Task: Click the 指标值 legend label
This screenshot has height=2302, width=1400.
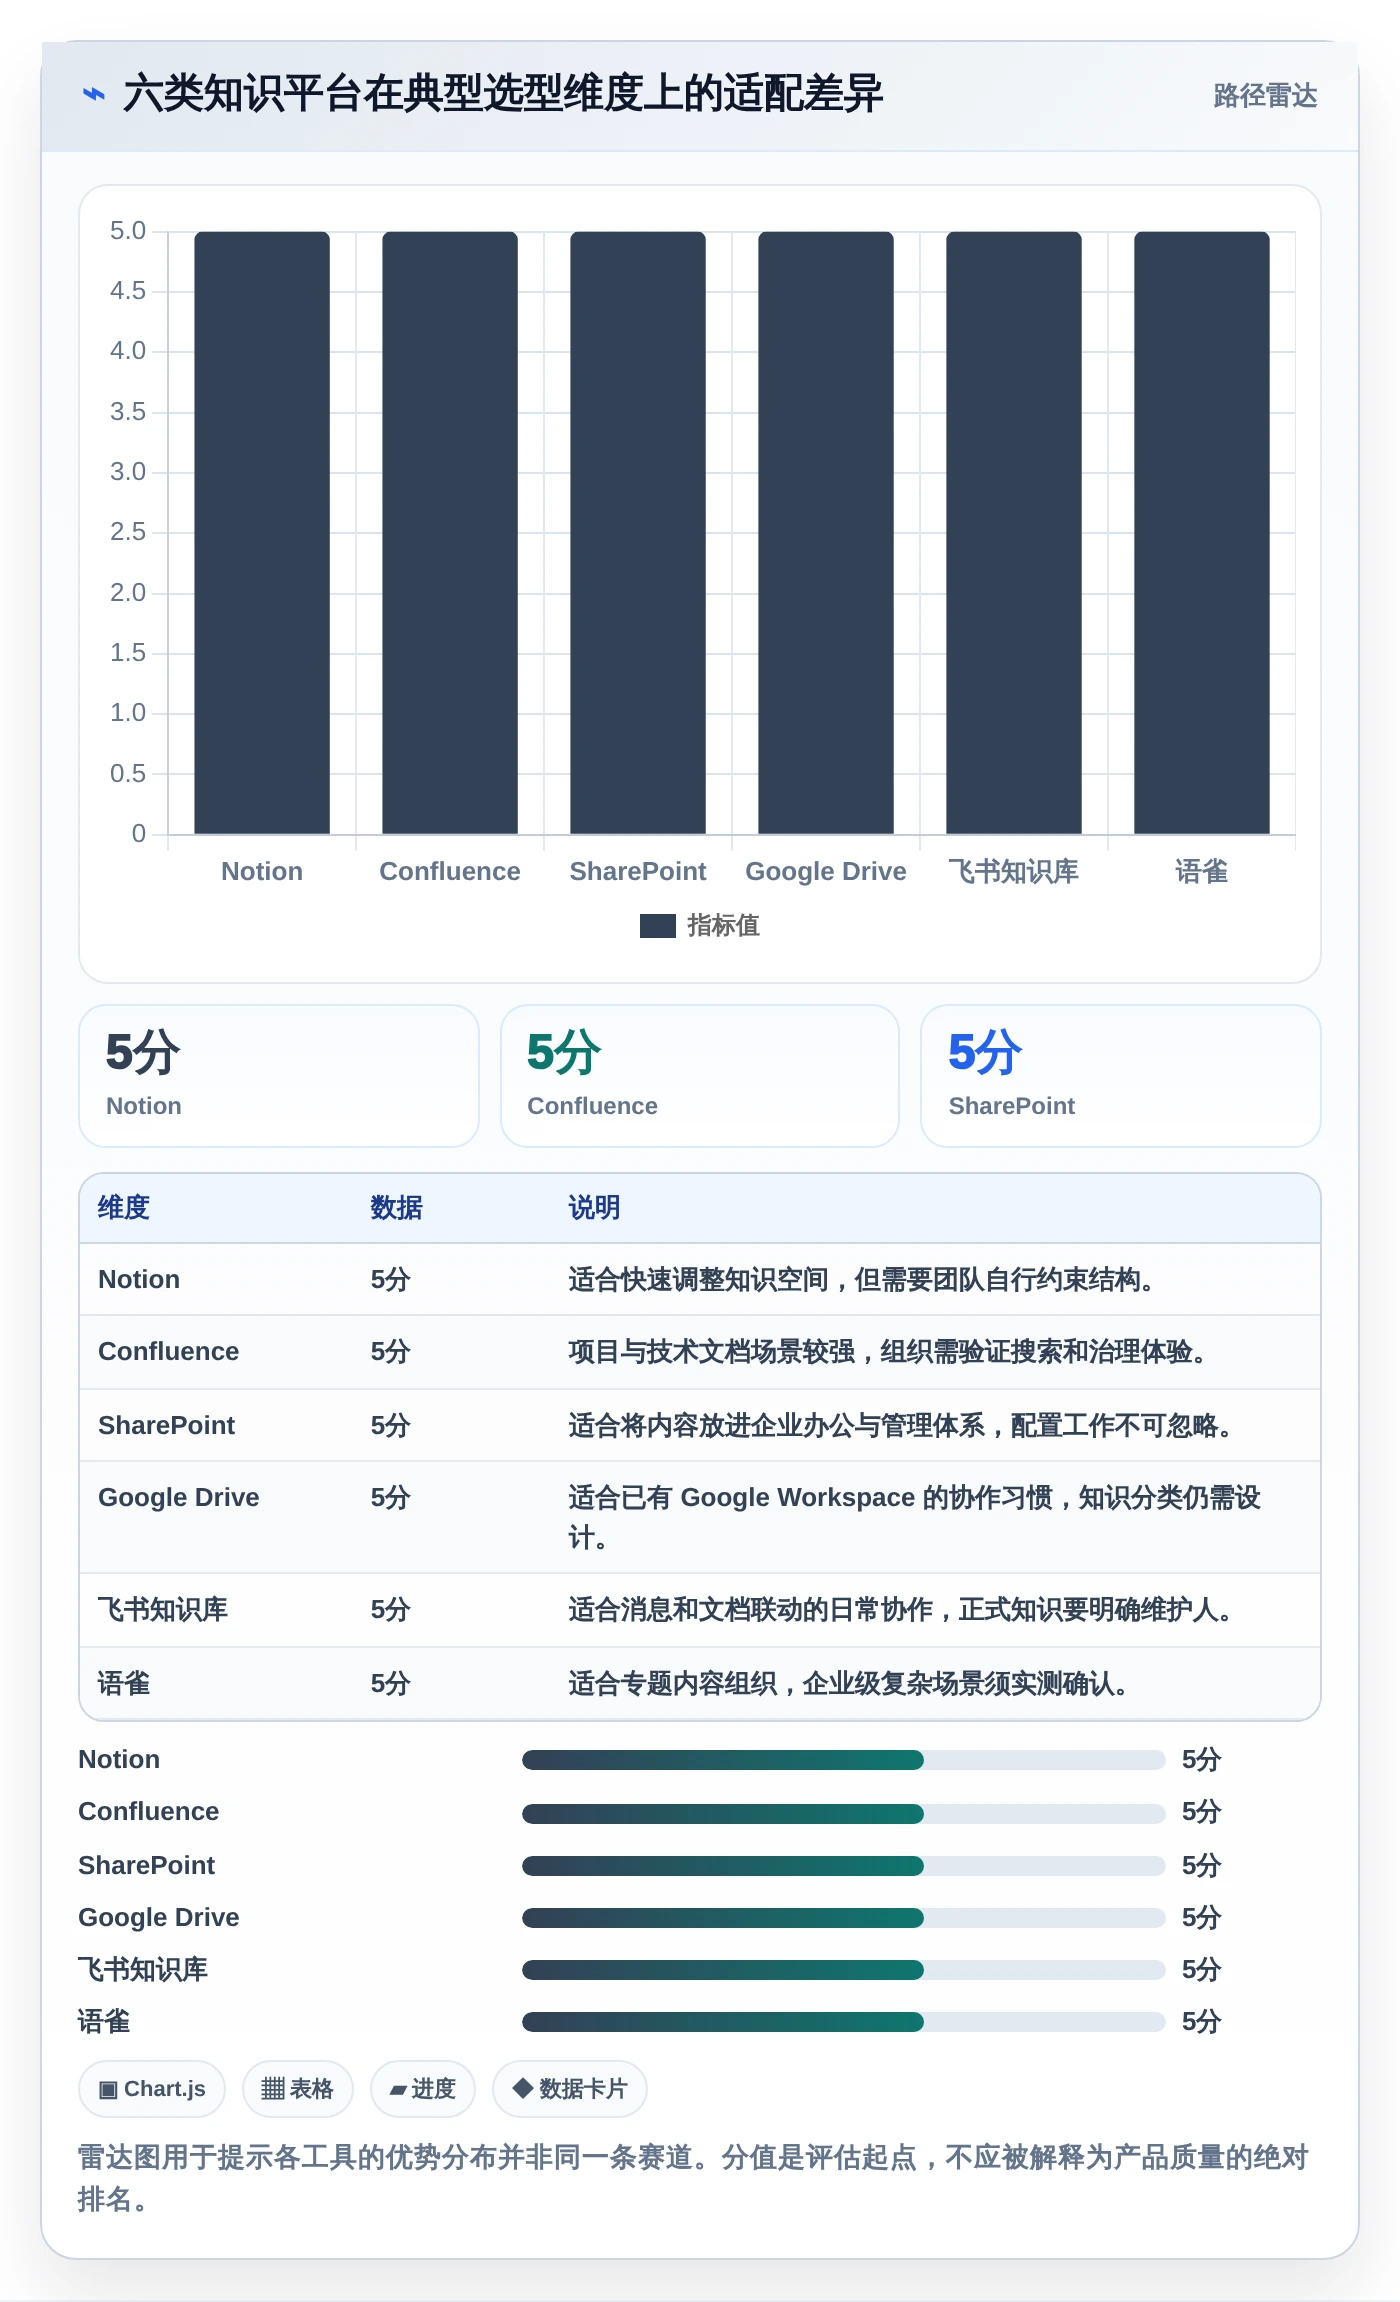Action: 724,926
